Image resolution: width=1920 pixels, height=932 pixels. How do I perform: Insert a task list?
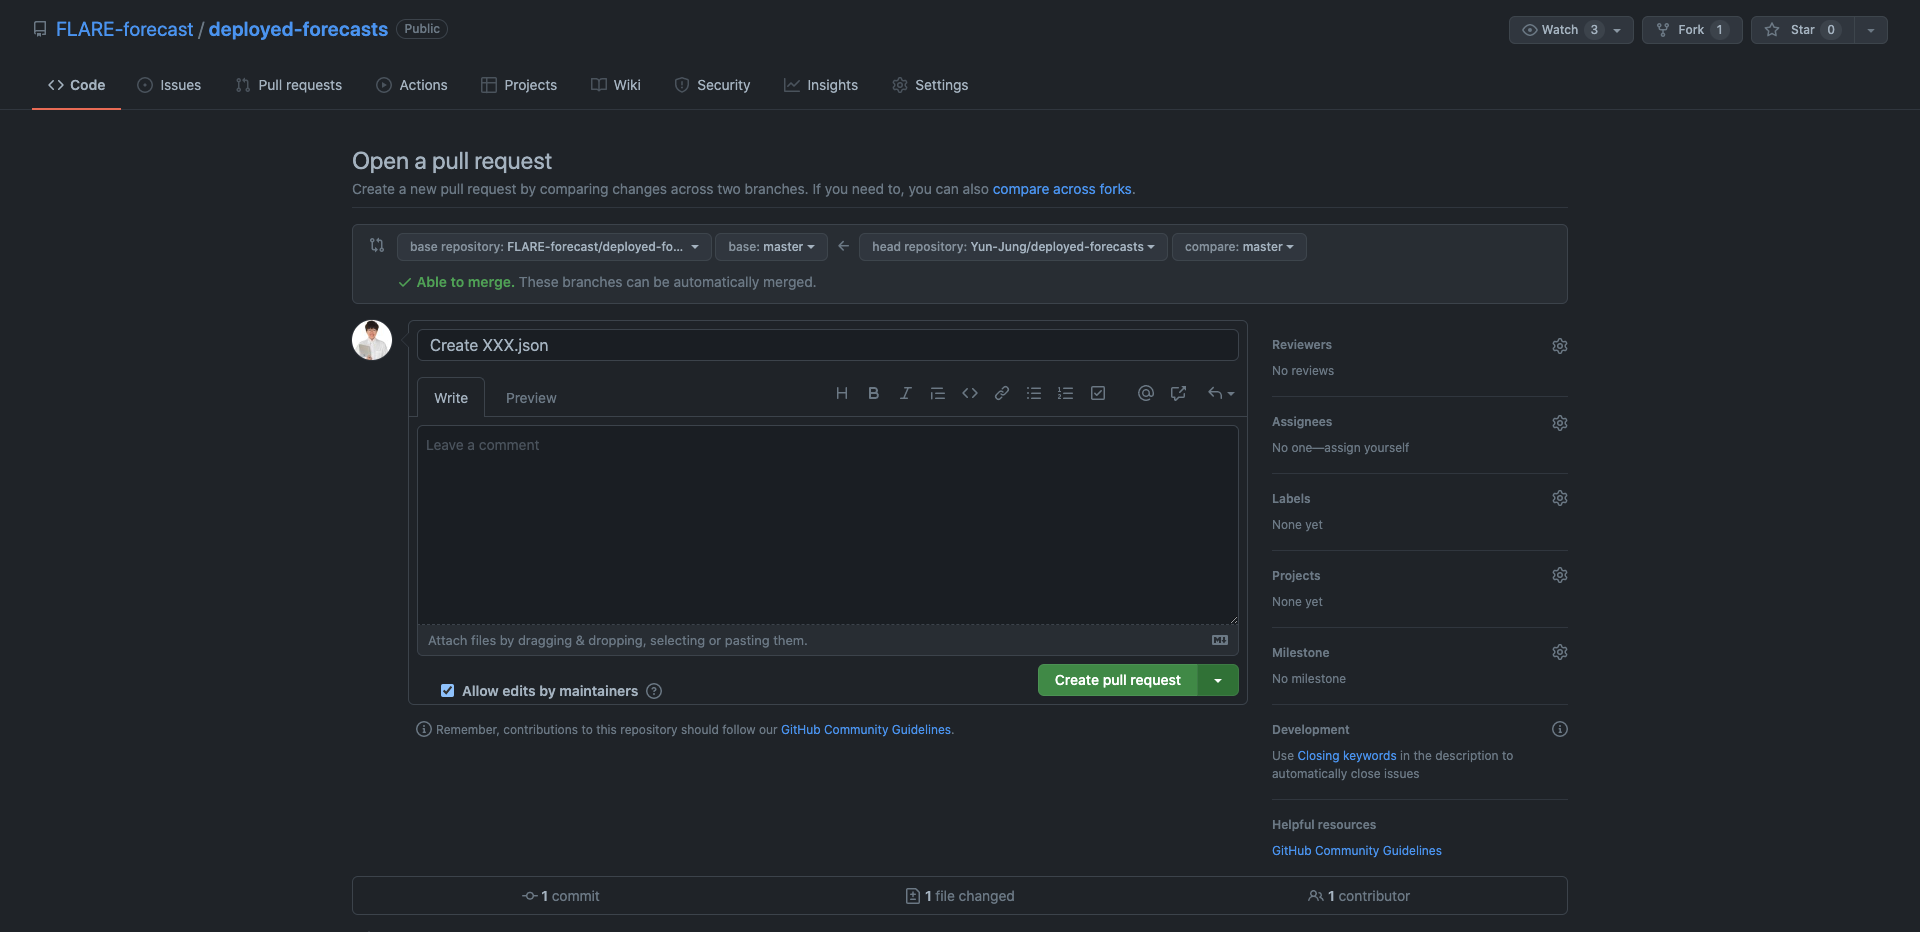click(1098, 393)
